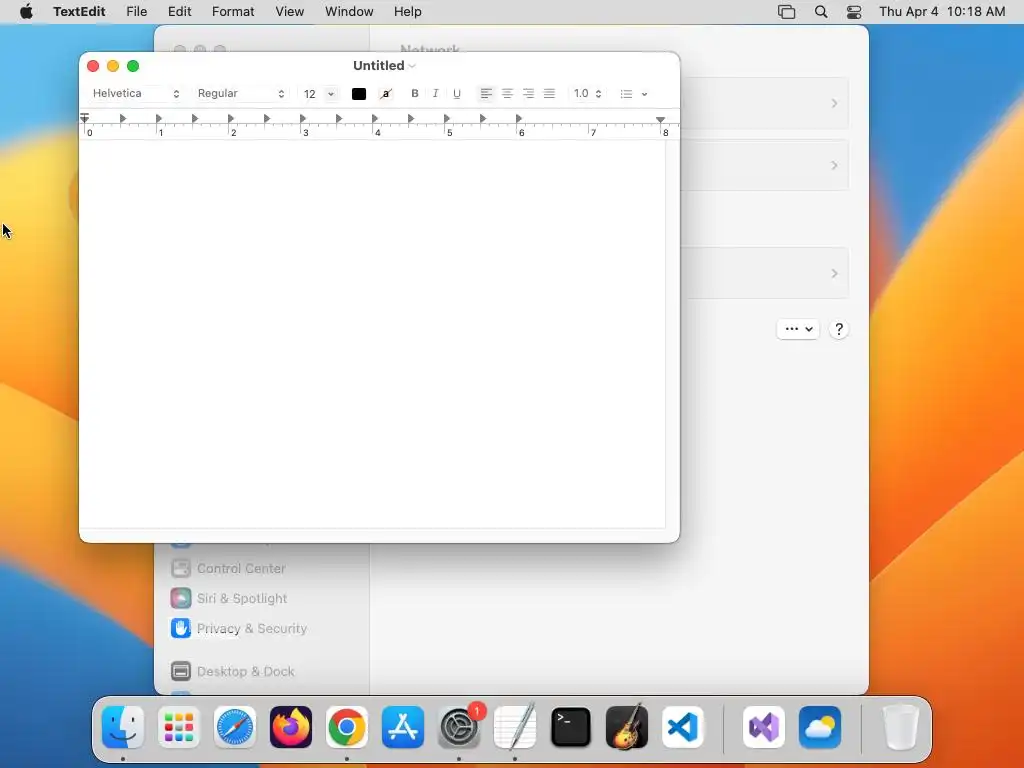Select the tab stop at the 1 inch mark
This screenshot has width=1024, height=768.
pyautogui.click(x=159, y=118)
